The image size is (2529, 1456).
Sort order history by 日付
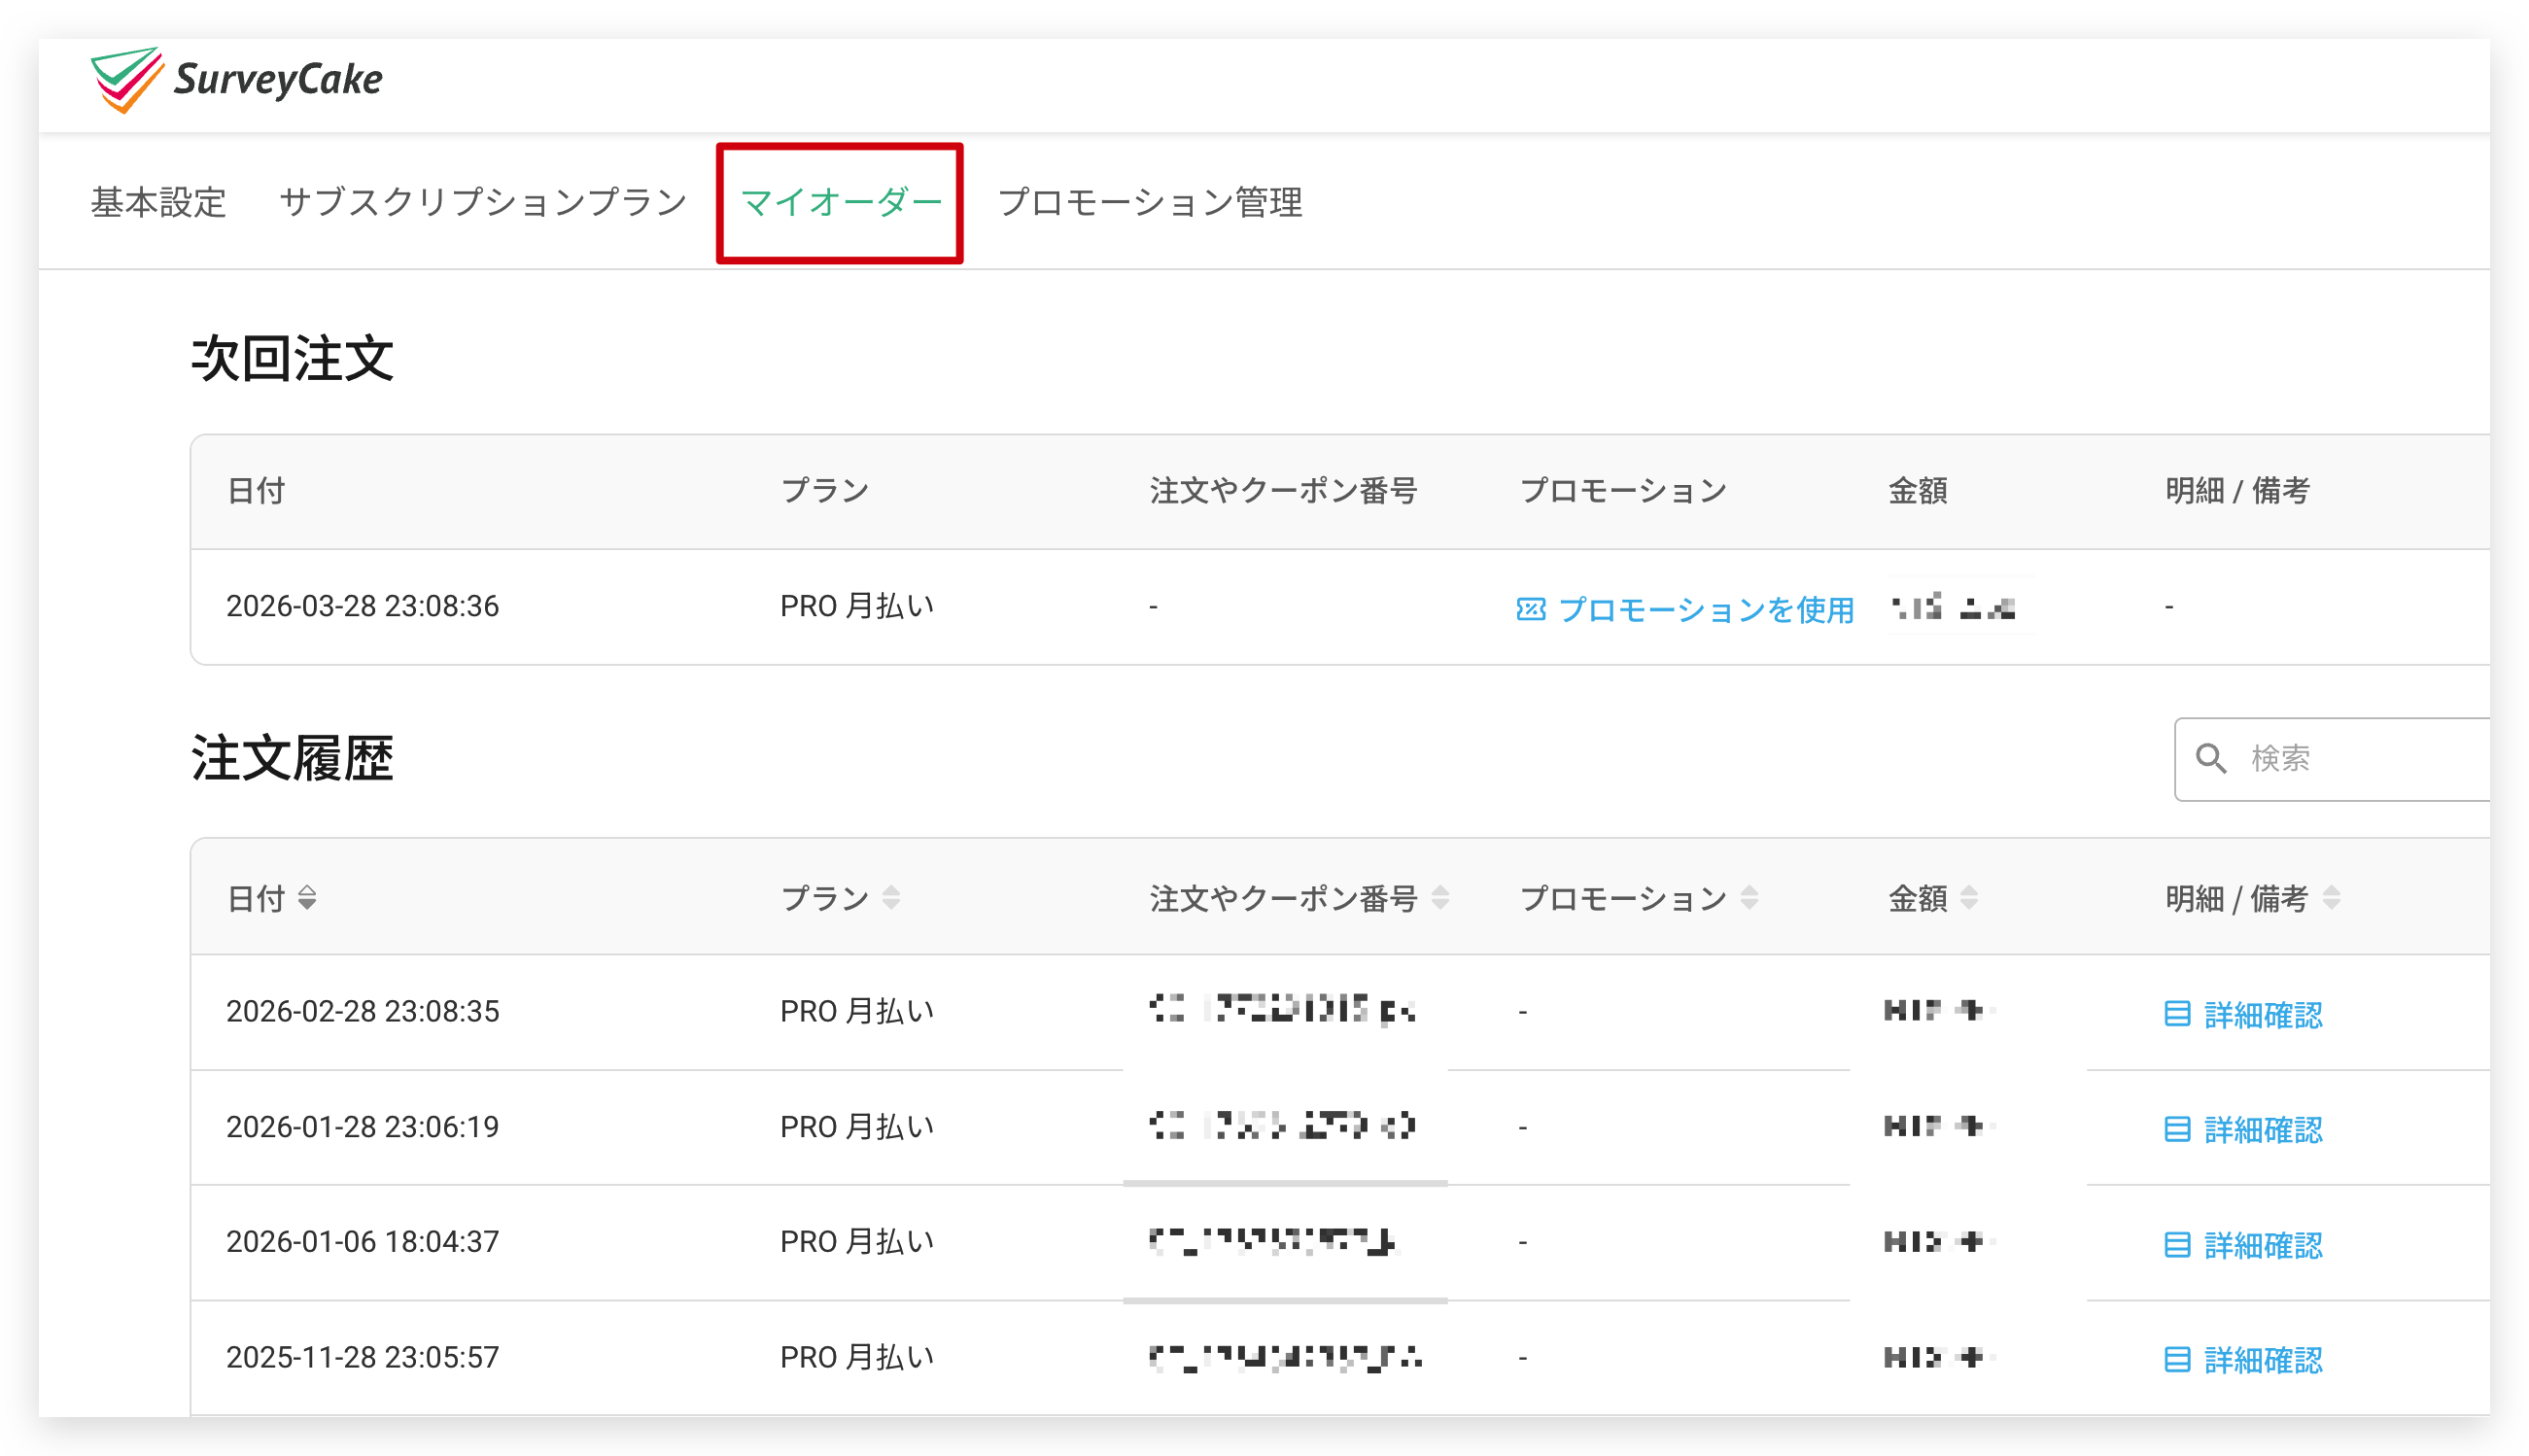click(x=307, y=898)
